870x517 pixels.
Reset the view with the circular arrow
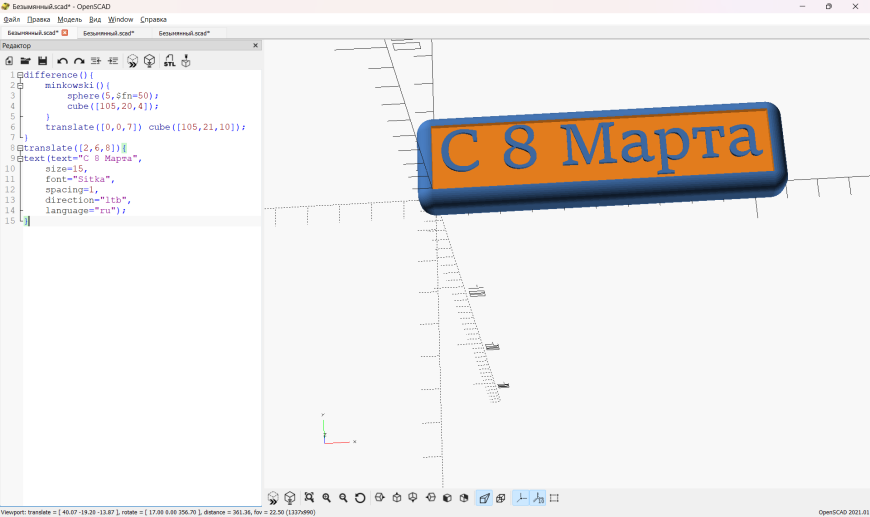tap(360, 498)
